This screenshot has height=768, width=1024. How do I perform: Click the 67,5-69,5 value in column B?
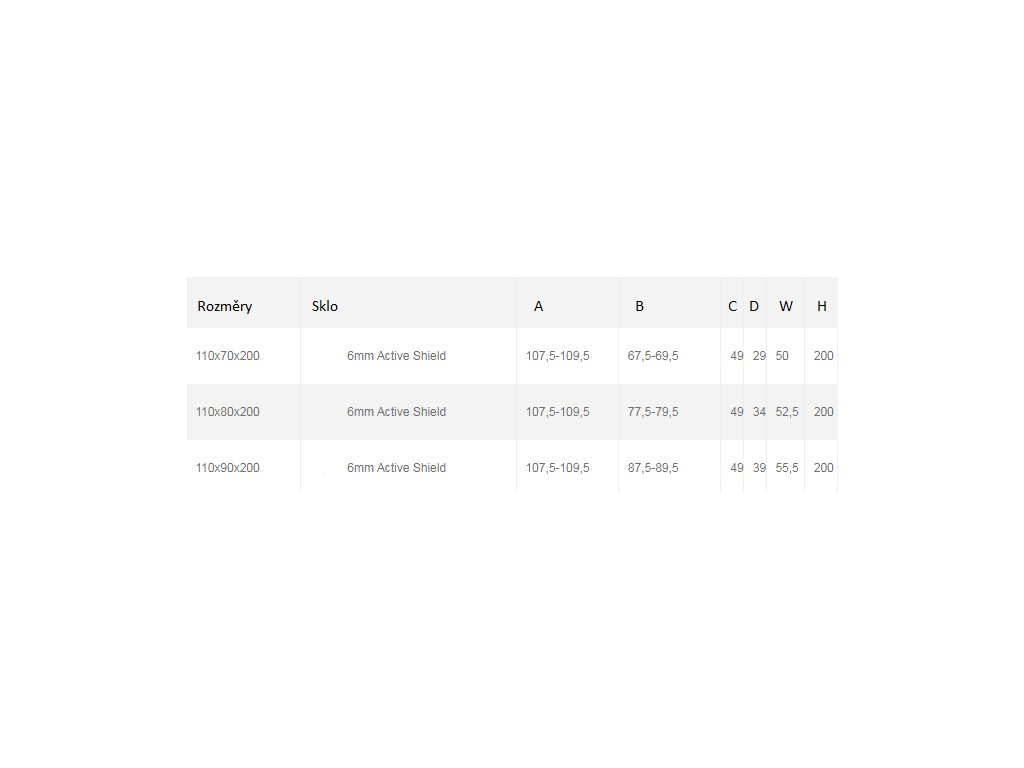tap(653, 356)
